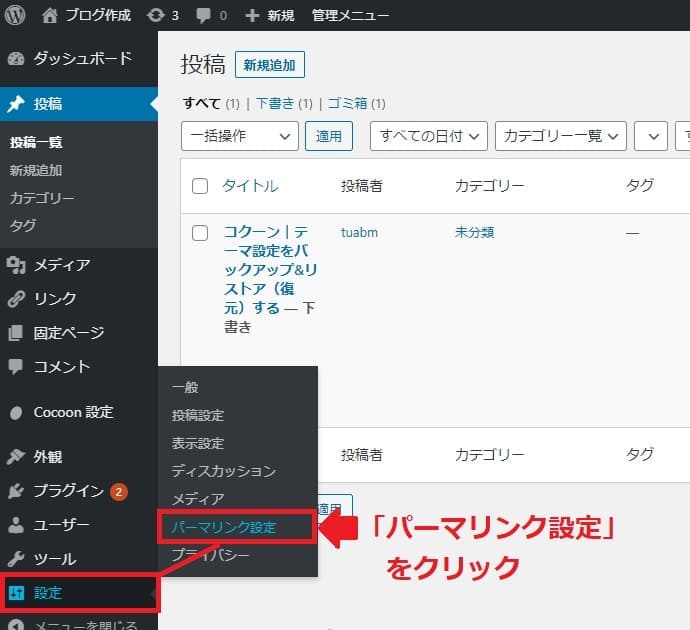Choose 投稿設定 in the settings flyout

pos(198,415)
